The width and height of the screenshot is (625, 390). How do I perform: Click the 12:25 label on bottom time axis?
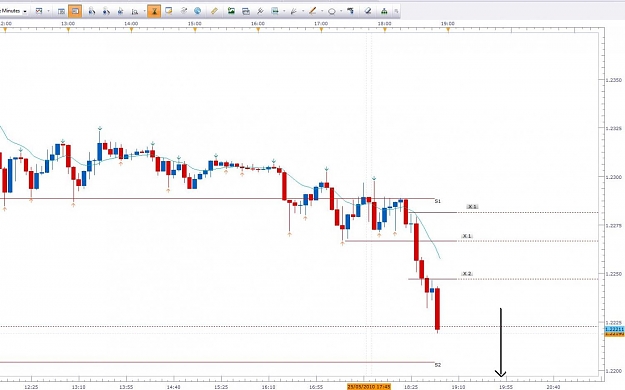(x=31, y=387)
